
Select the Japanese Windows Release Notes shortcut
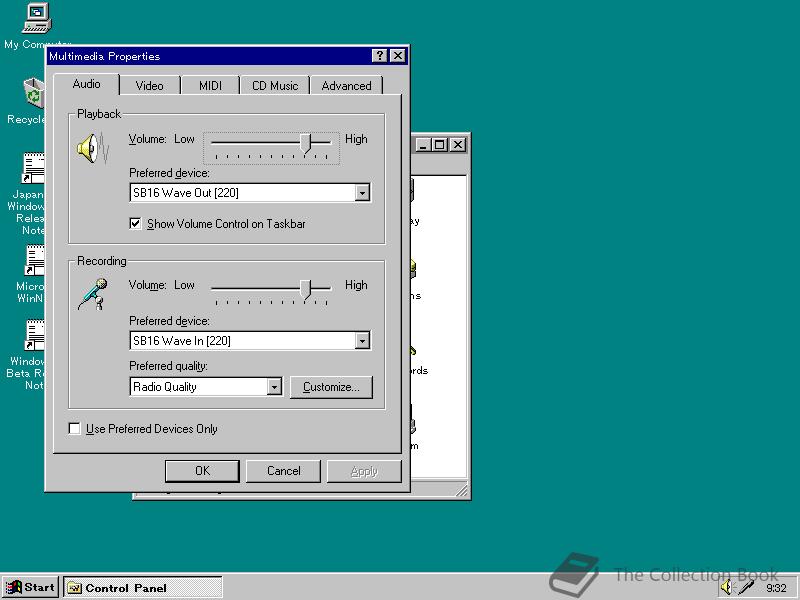(x=33, y=168)
